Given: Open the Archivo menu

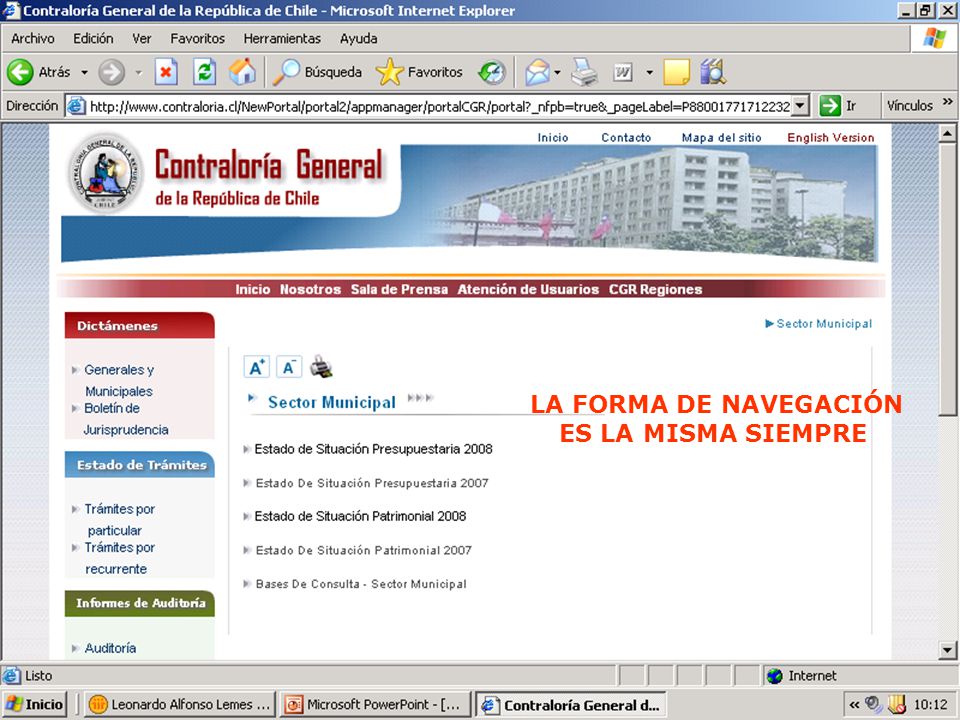Looking at the screenshot, I should [x=32, y=39].
